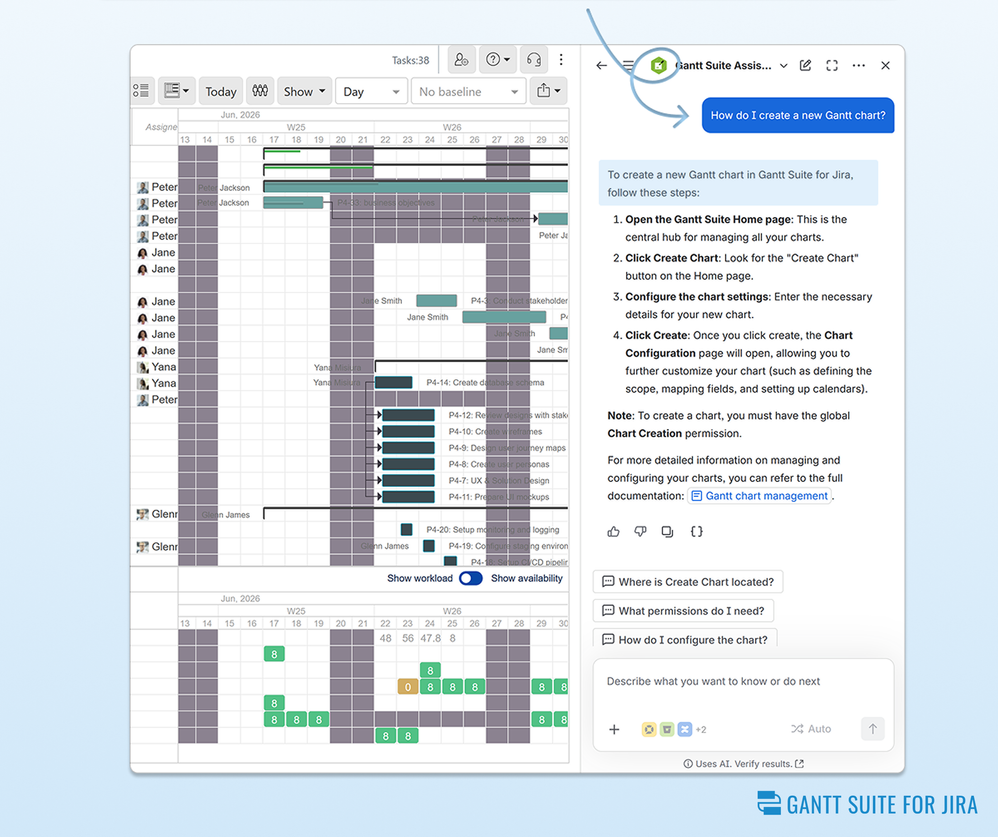Screen dimensions: 998x837
Task: Click the headset support icon
Action: coord(534,60)
